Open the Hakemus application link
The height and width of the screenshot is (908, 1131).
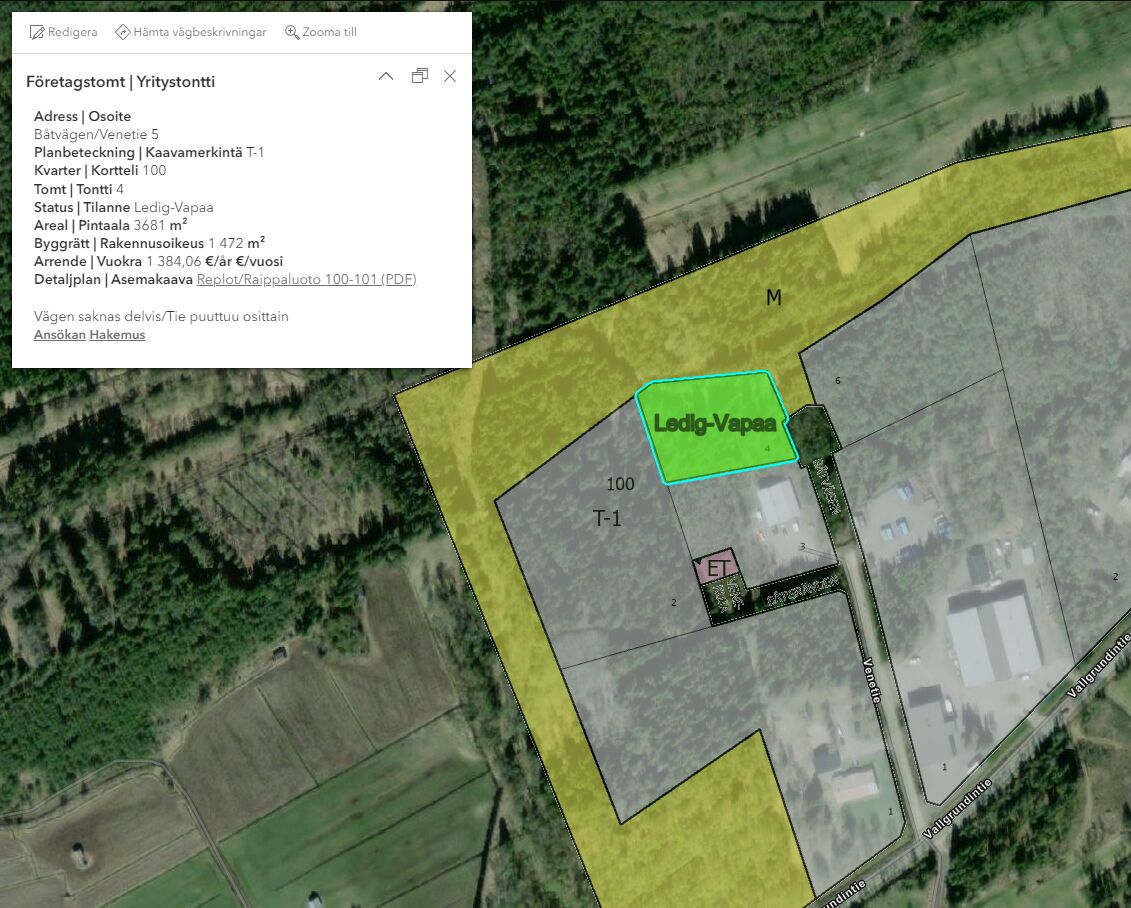click(x=117, y=335)
